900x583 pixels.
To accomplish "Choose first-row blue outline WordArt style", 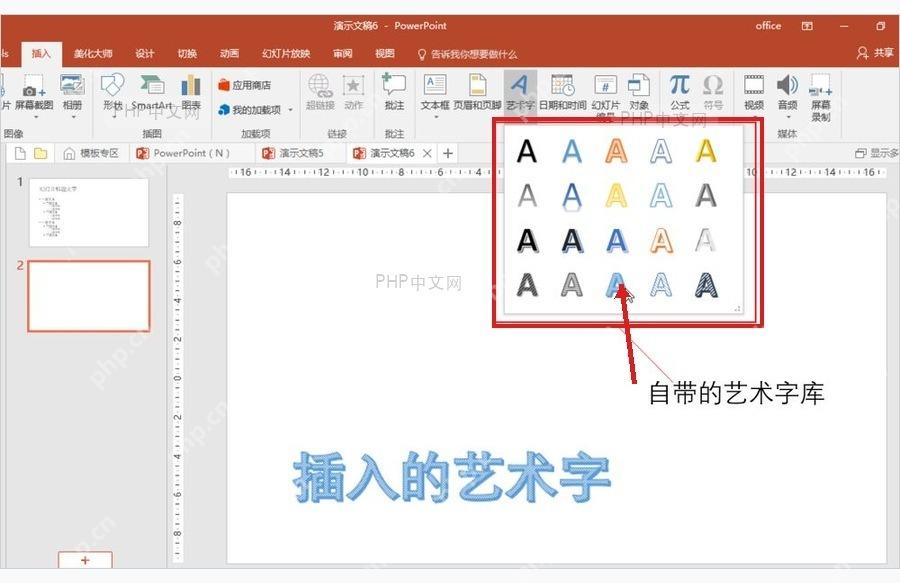I will click(x=661, y=151).
